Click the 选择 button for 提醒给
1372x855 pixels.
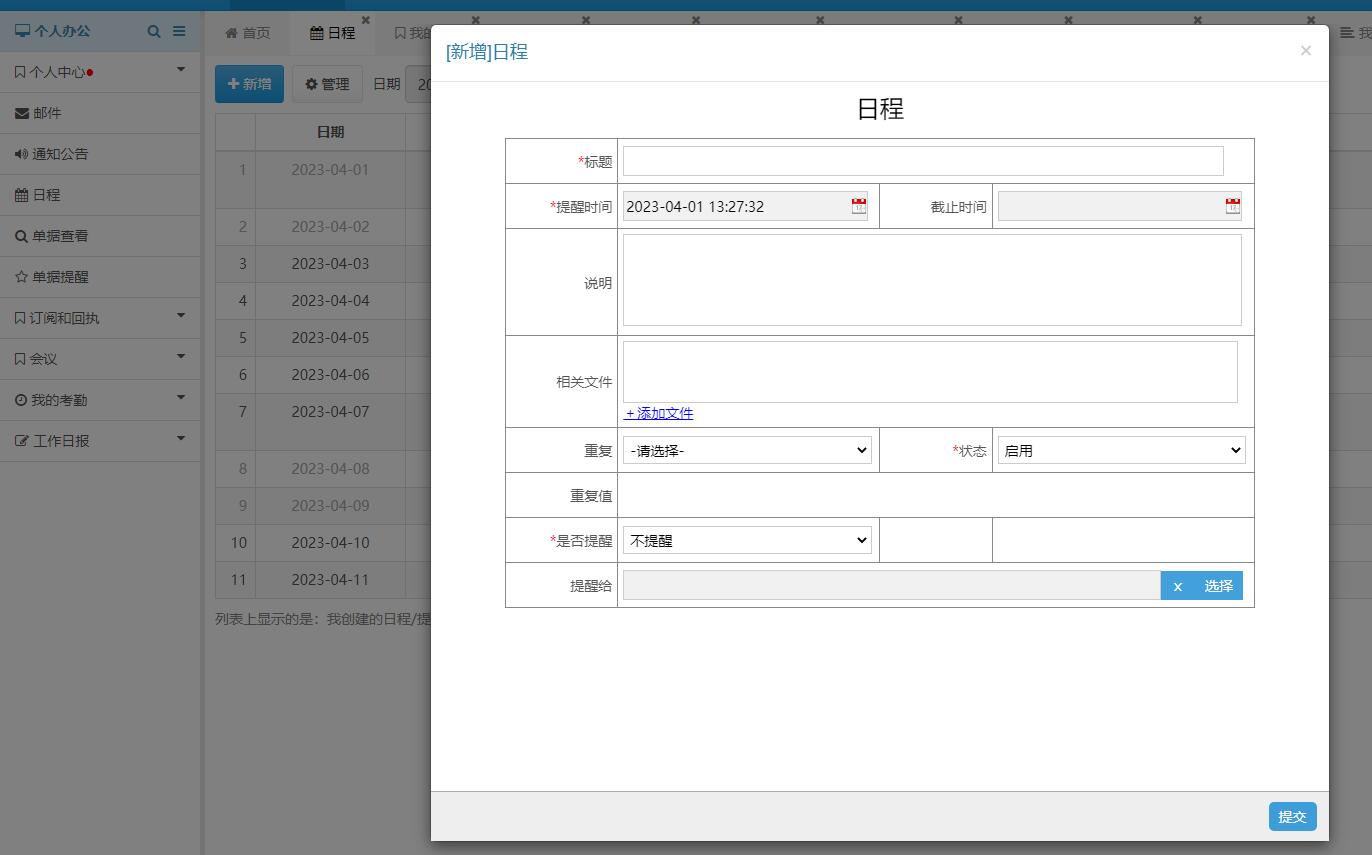click(1218, 586)
